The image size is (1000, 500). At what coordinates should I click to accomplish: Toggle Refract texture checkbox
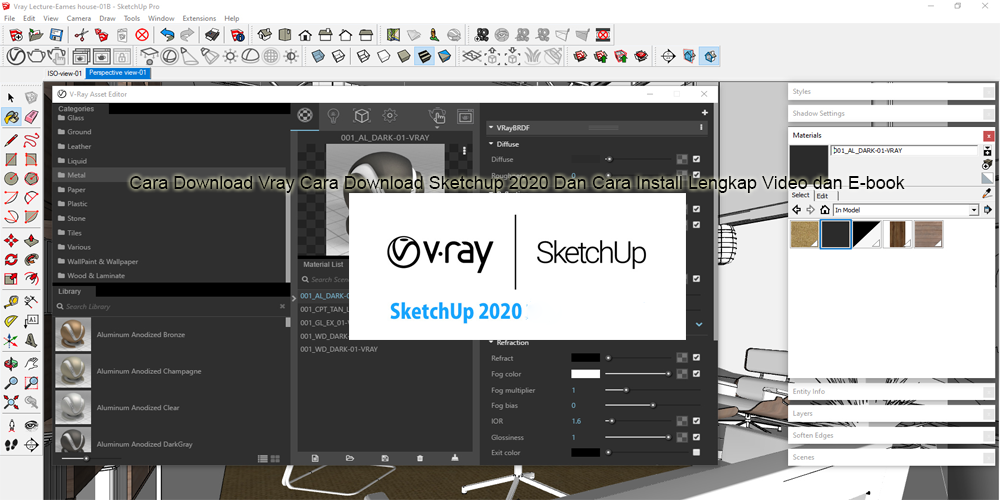696,358
